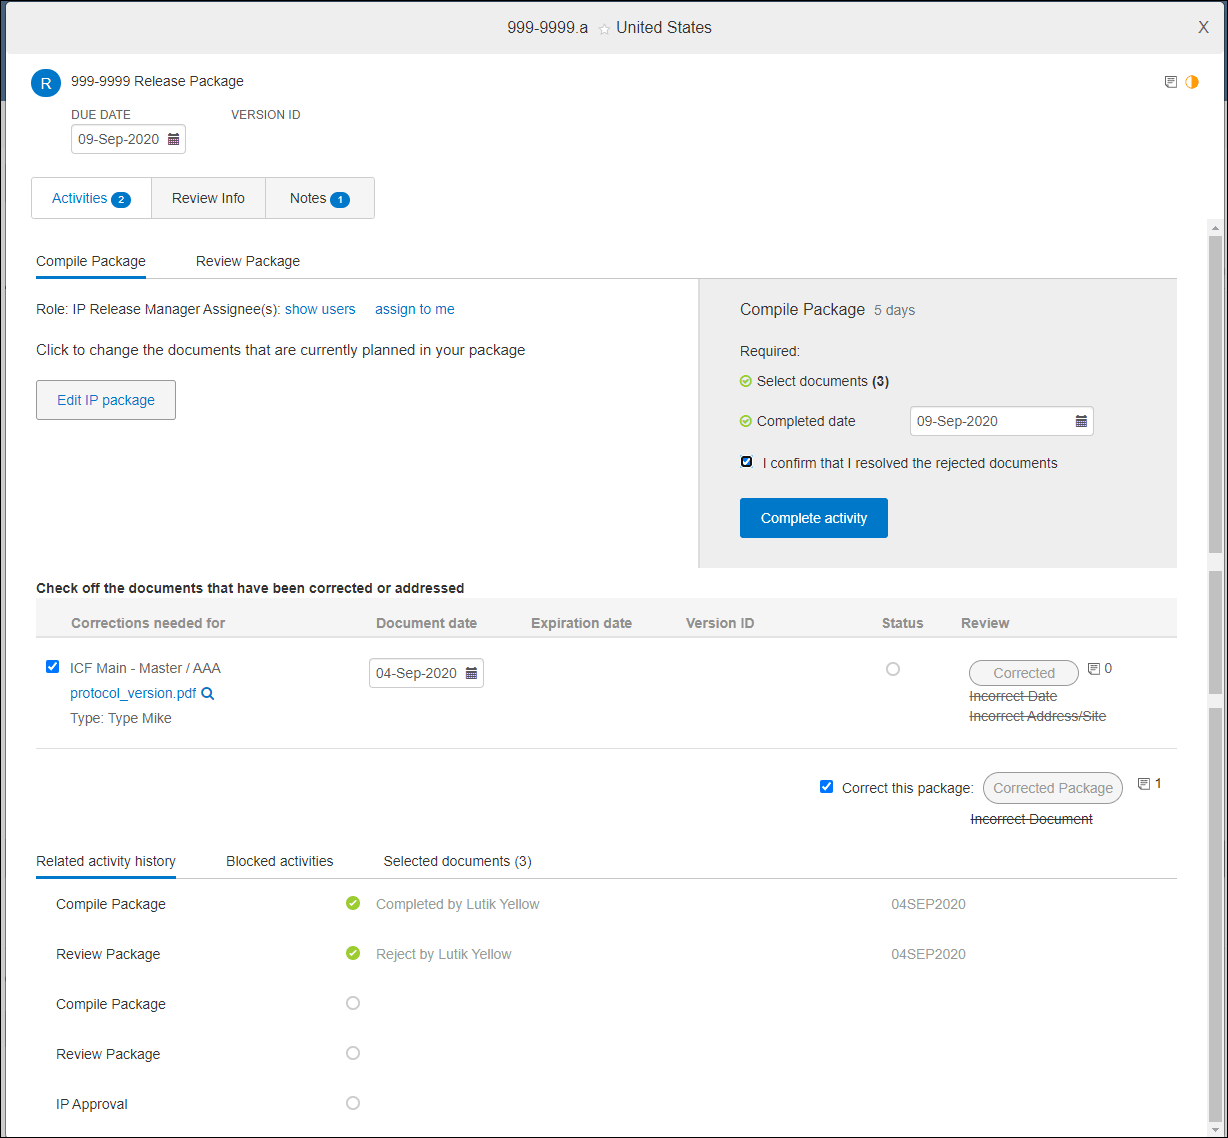Close the dialog with the X button

point(1204,28)
